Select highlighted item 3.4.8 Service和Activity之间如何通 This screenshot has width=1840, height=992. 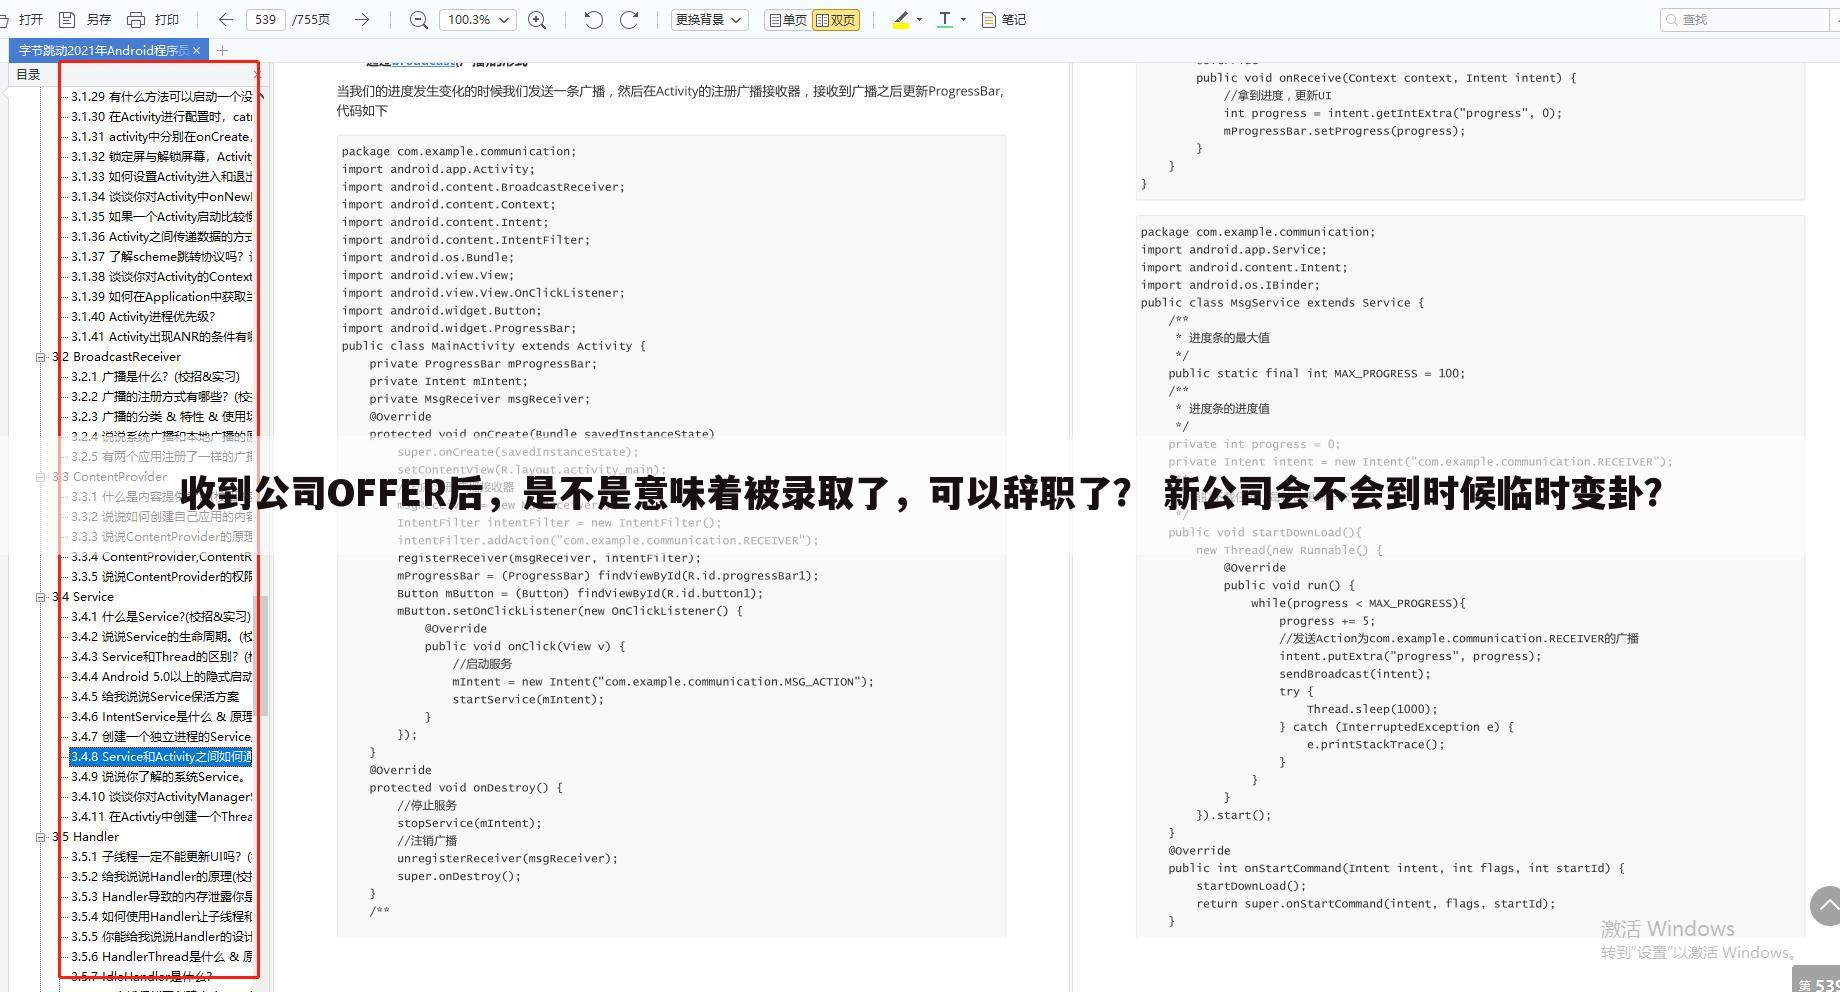pos(161,757)
